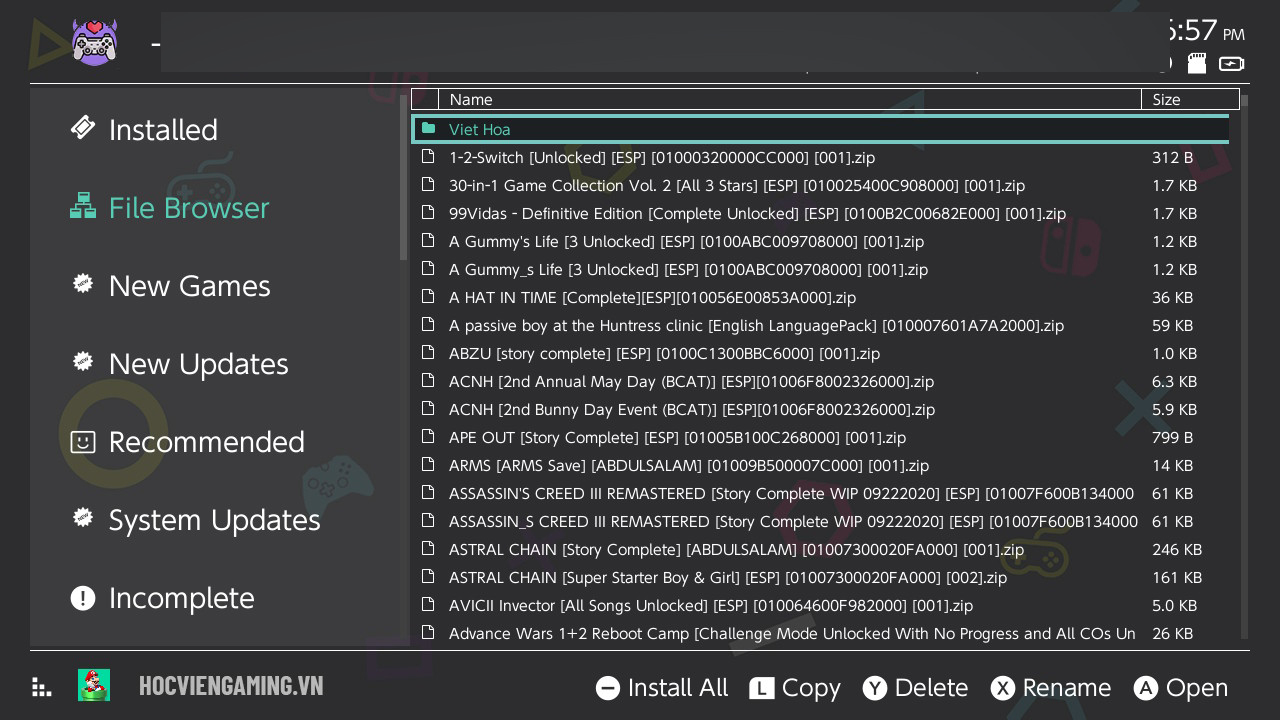
Task: Select 1-2-Switch [Unlocked] zip file
Action: (820, 157)
